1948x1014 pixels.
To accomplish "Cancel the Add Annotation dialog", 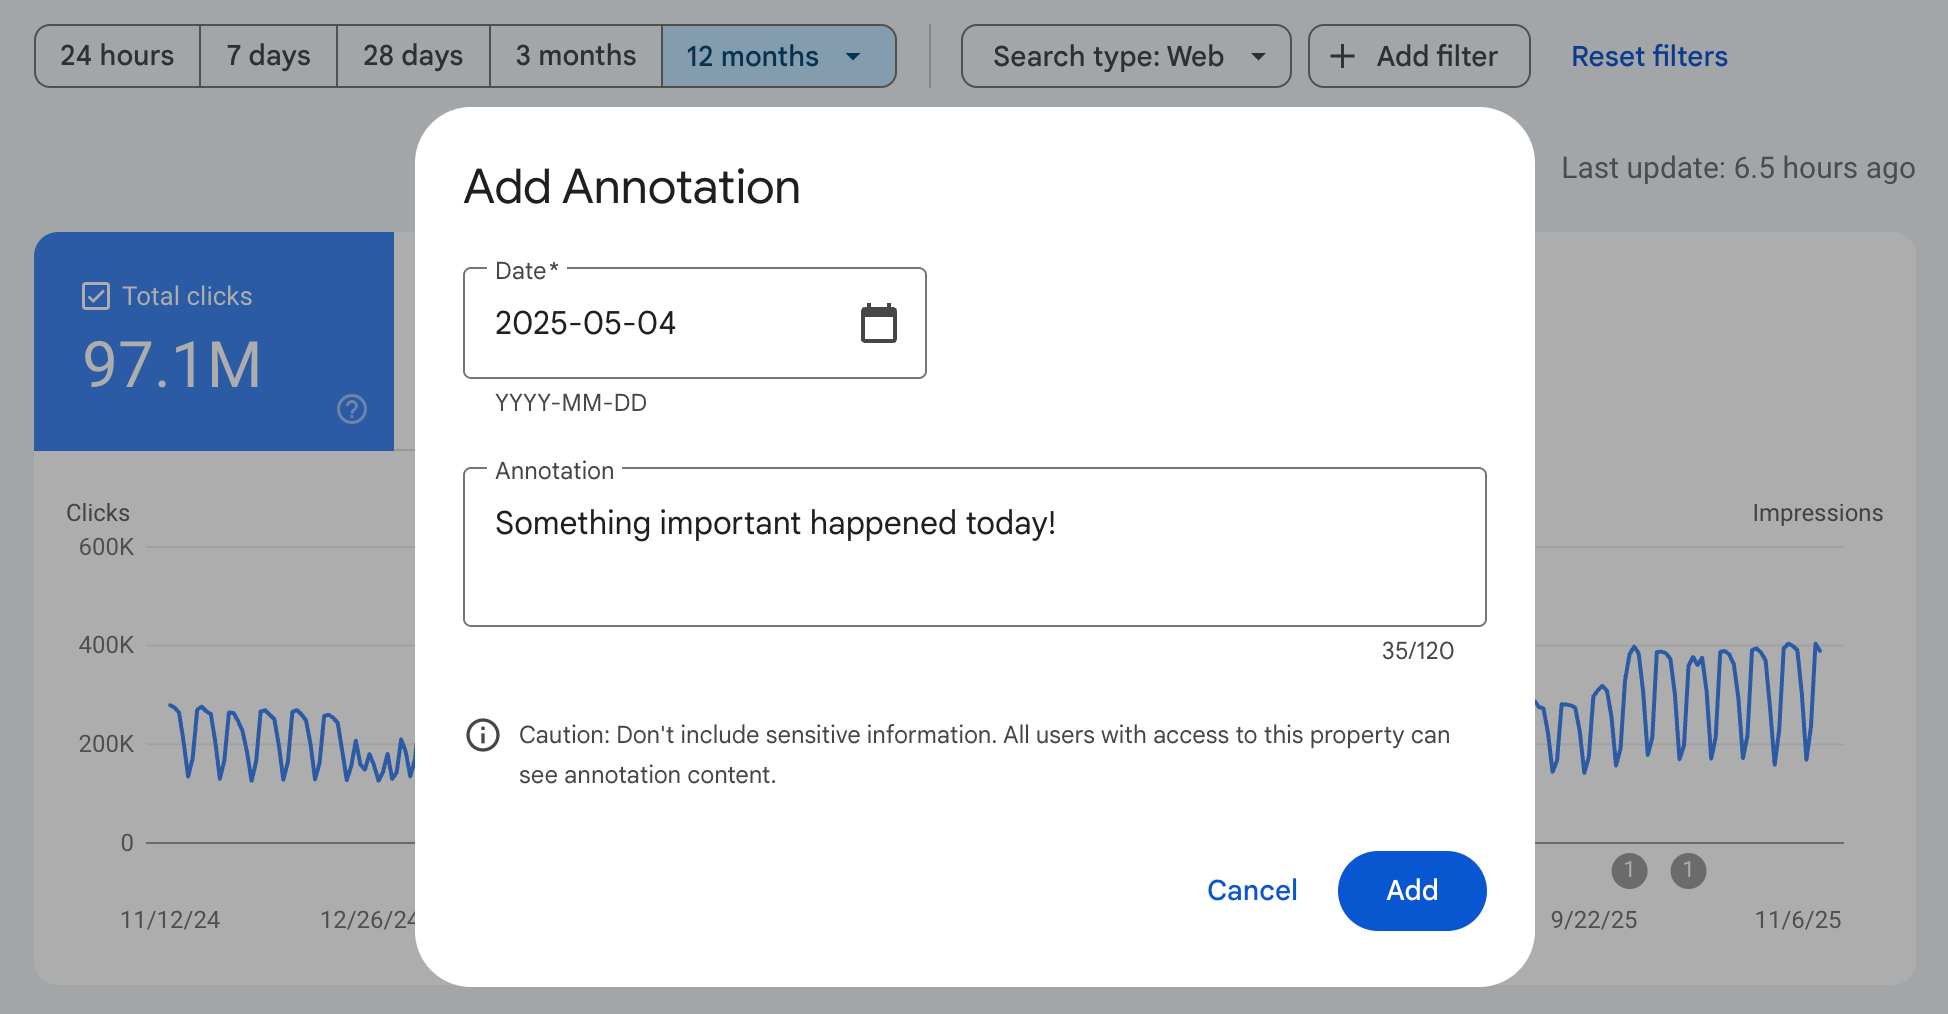I will (x=1252, y=890).
